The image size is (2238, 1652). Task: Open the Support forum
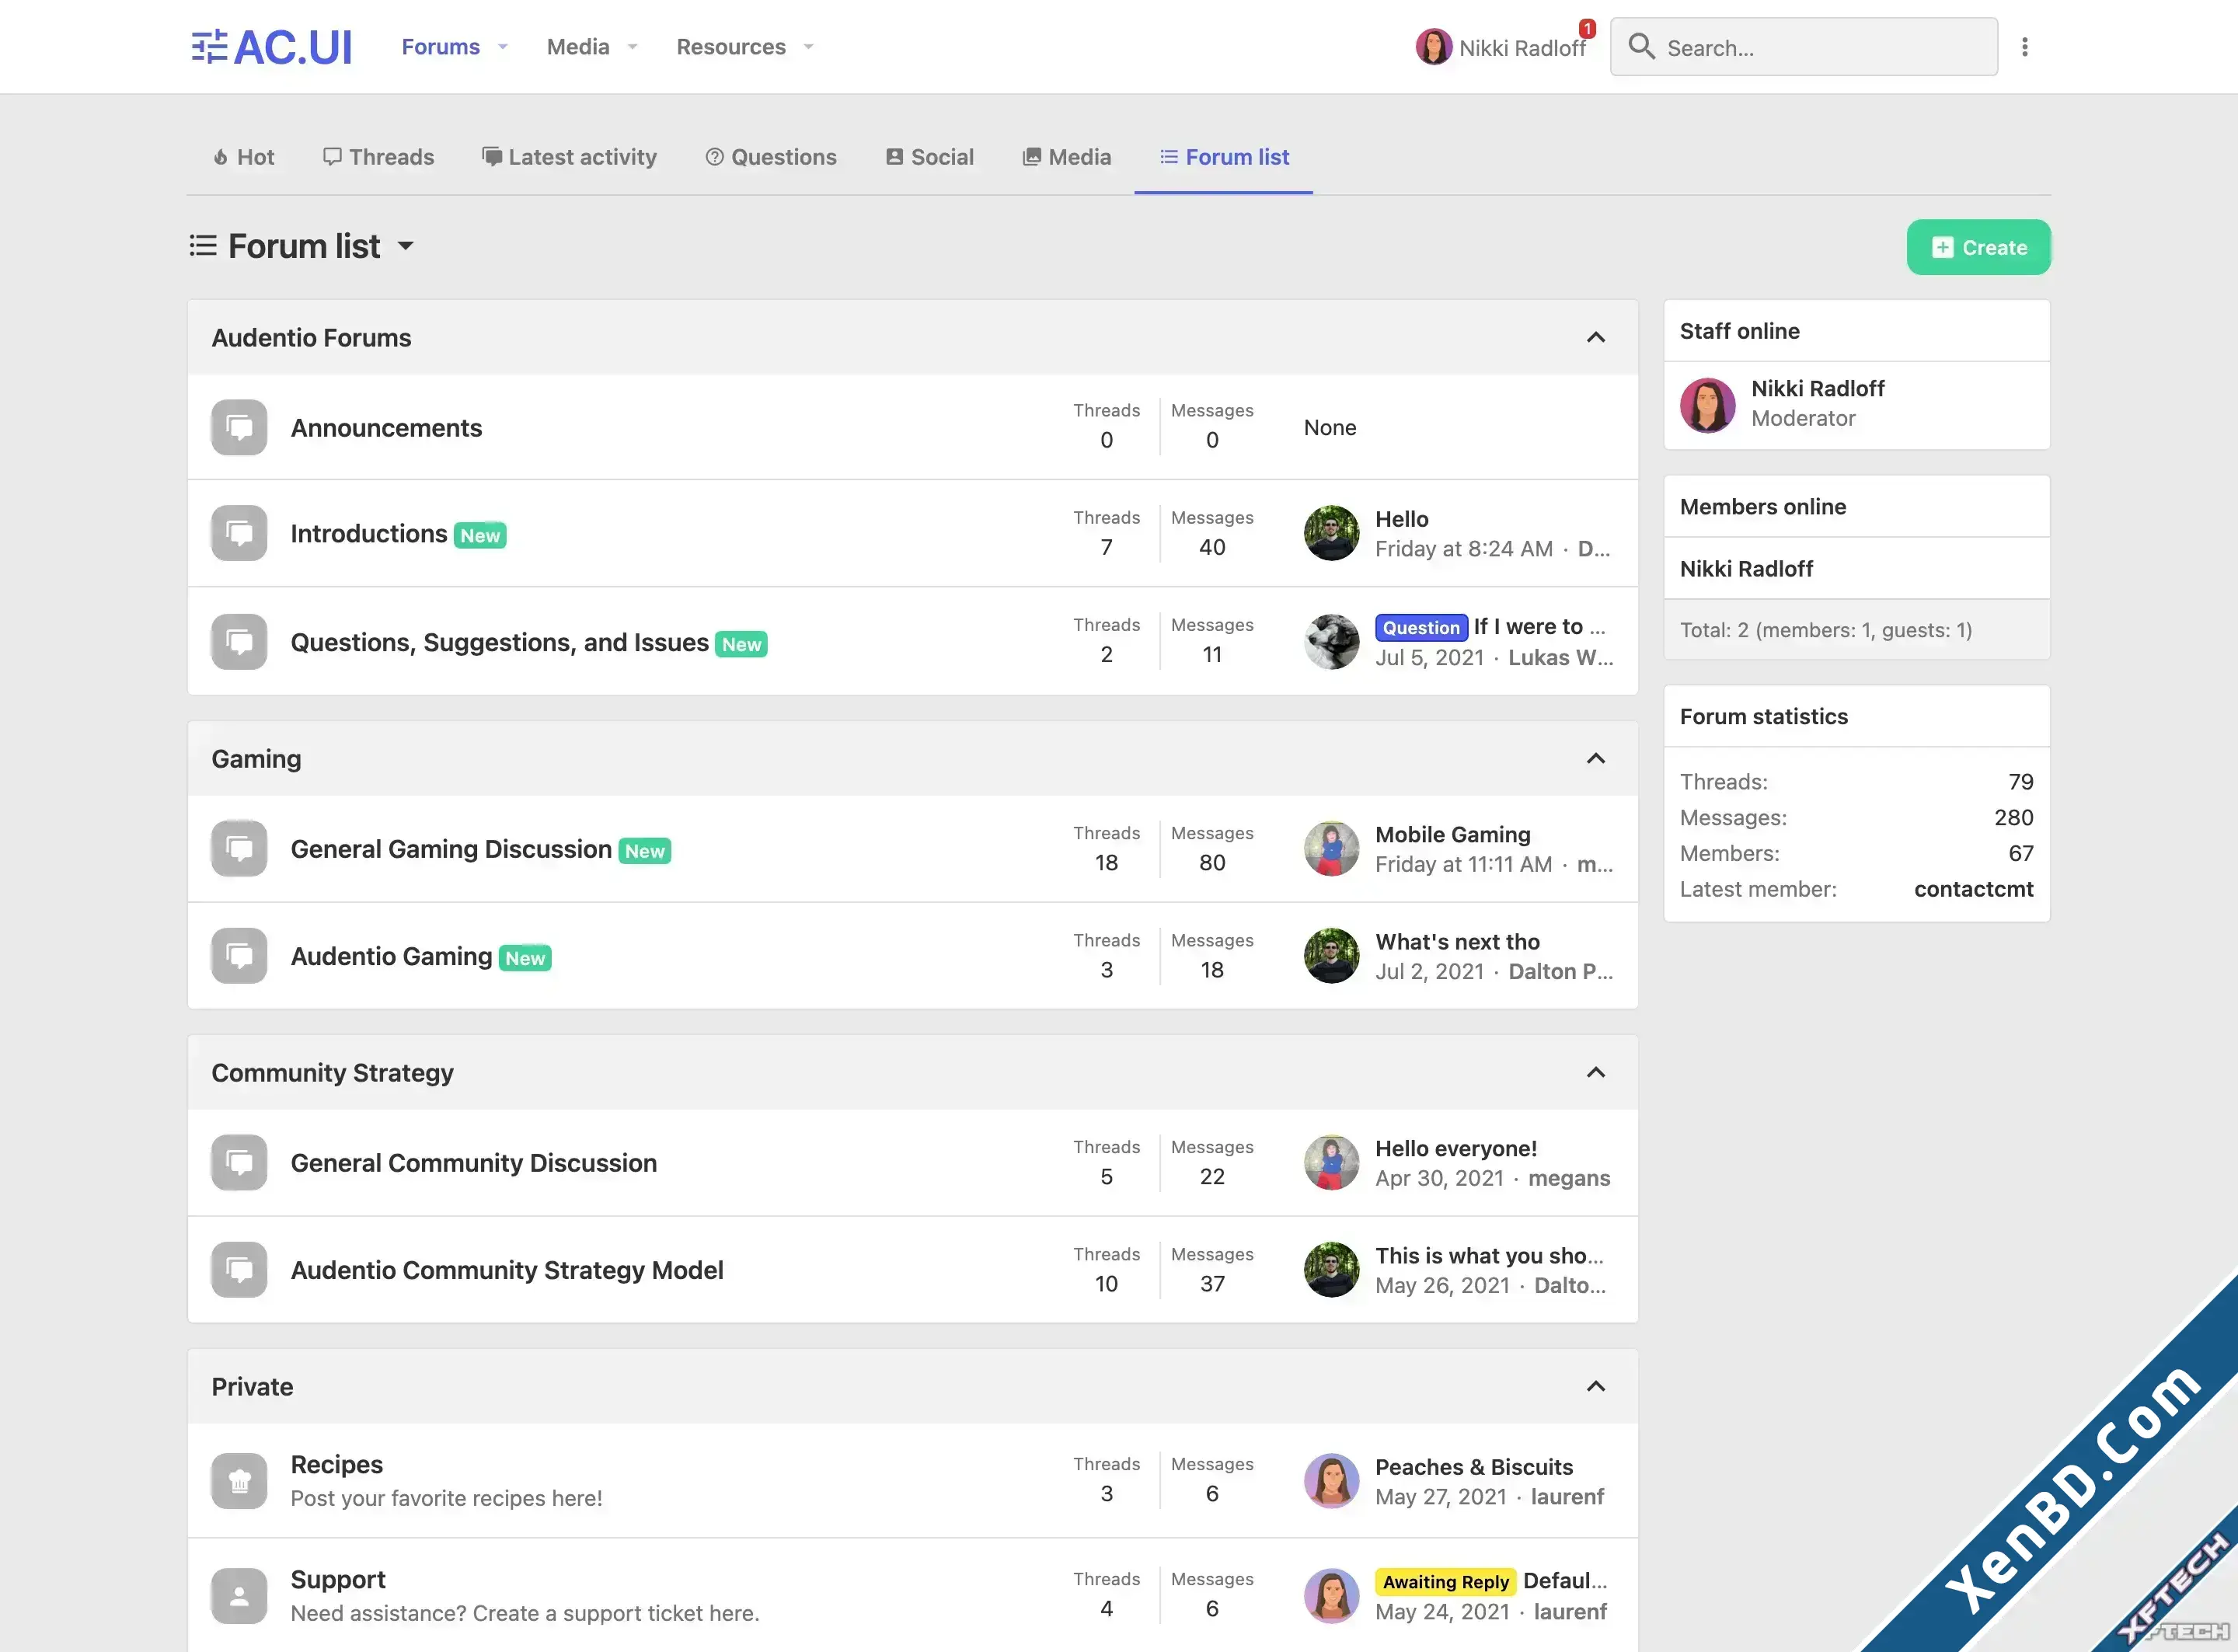338,1579
